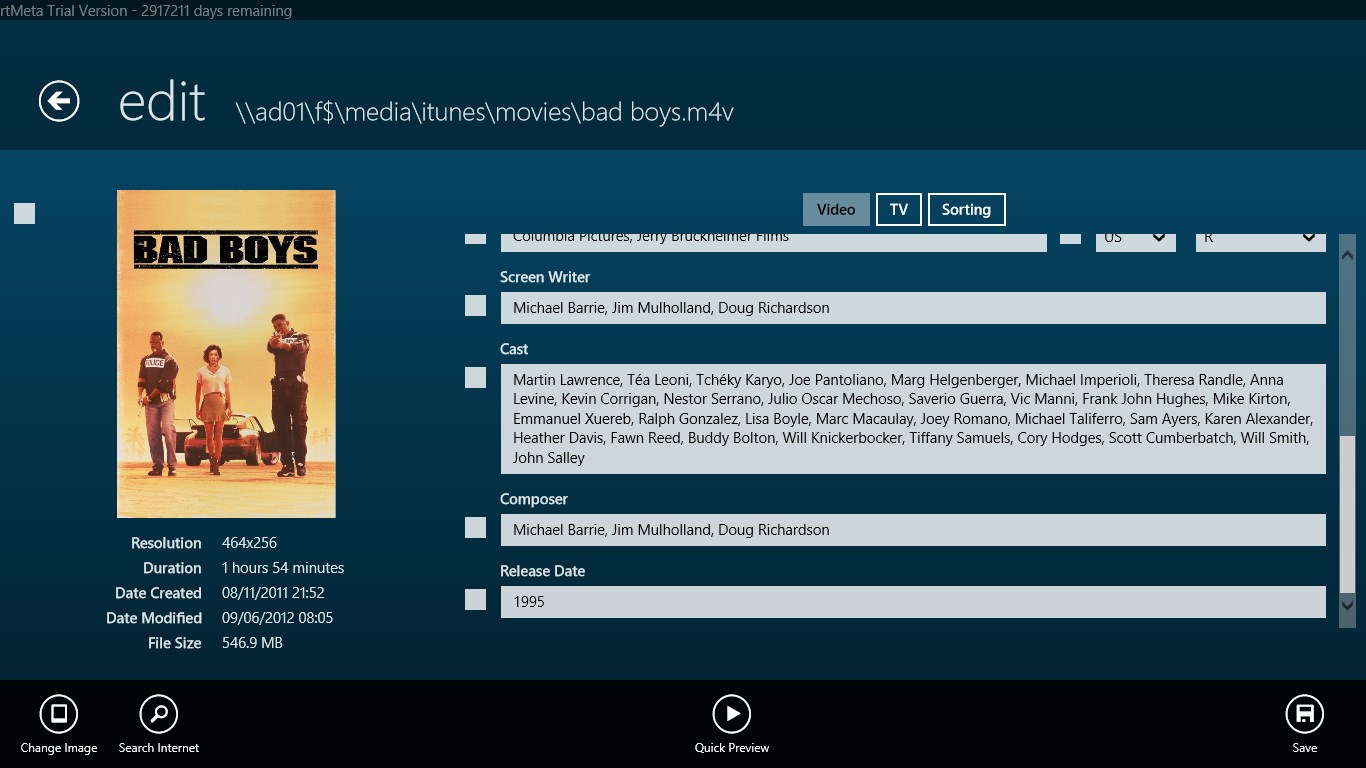Screen dimensions: 1366x768
Task: Switch to the TV tab
Action: click(898, 209)
